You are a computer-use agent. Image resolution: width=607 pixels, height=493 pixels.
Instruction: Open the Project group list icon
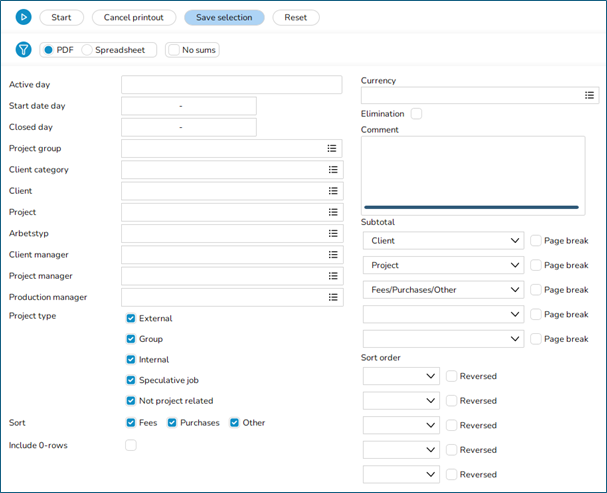coord(333,148)
